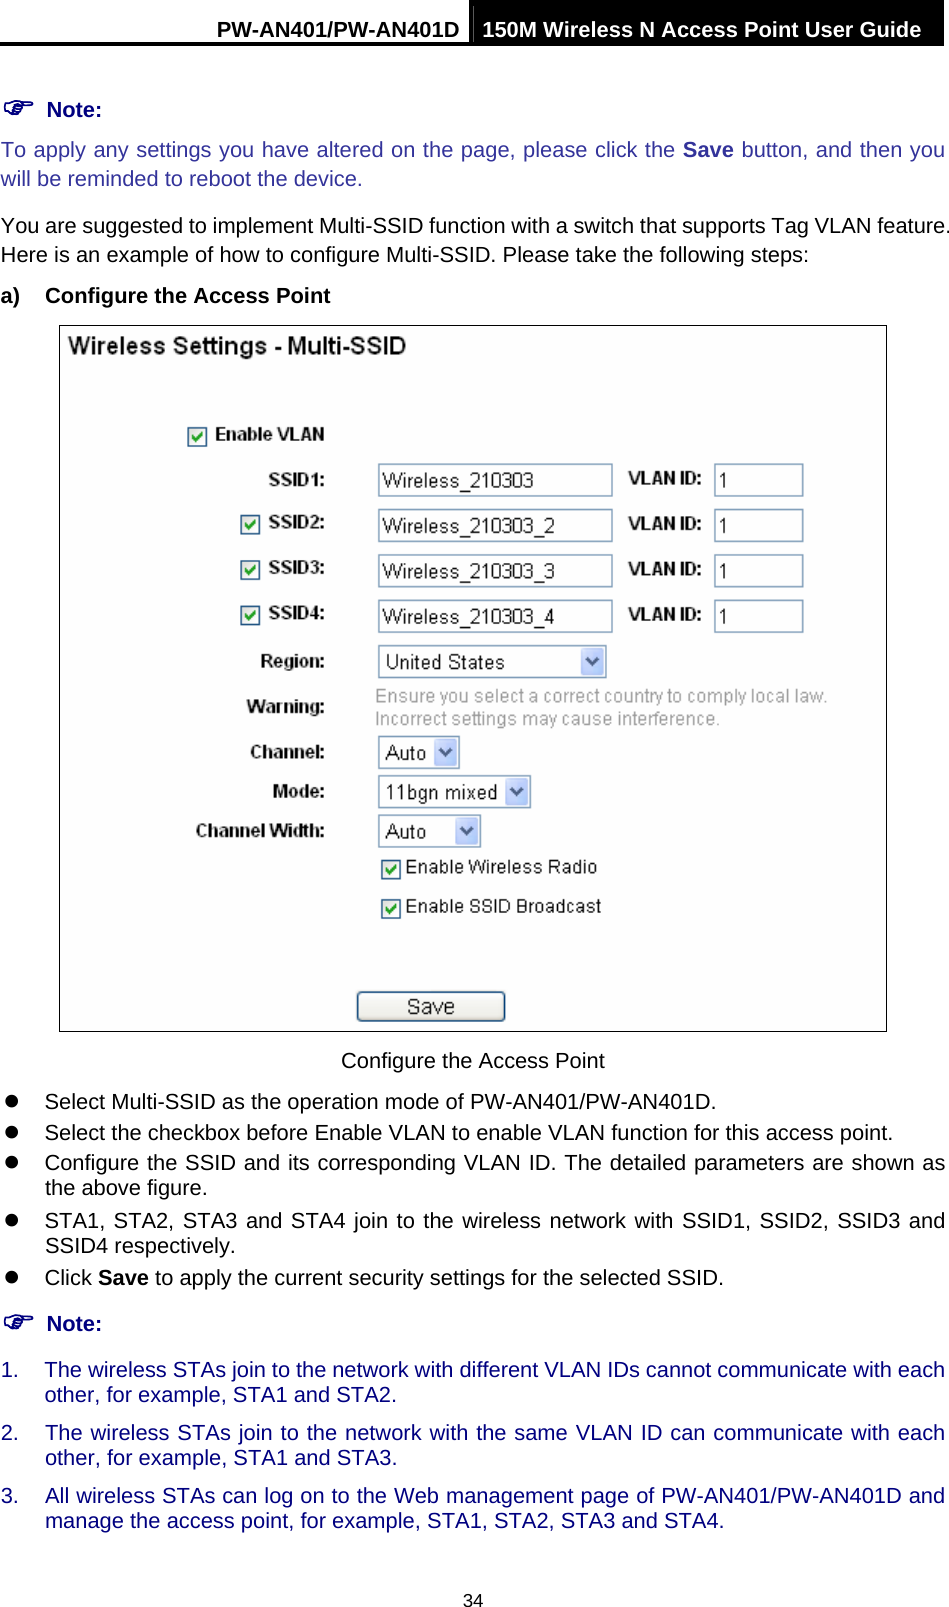Uncheck the SSID3 checkbox

point(250,569)
